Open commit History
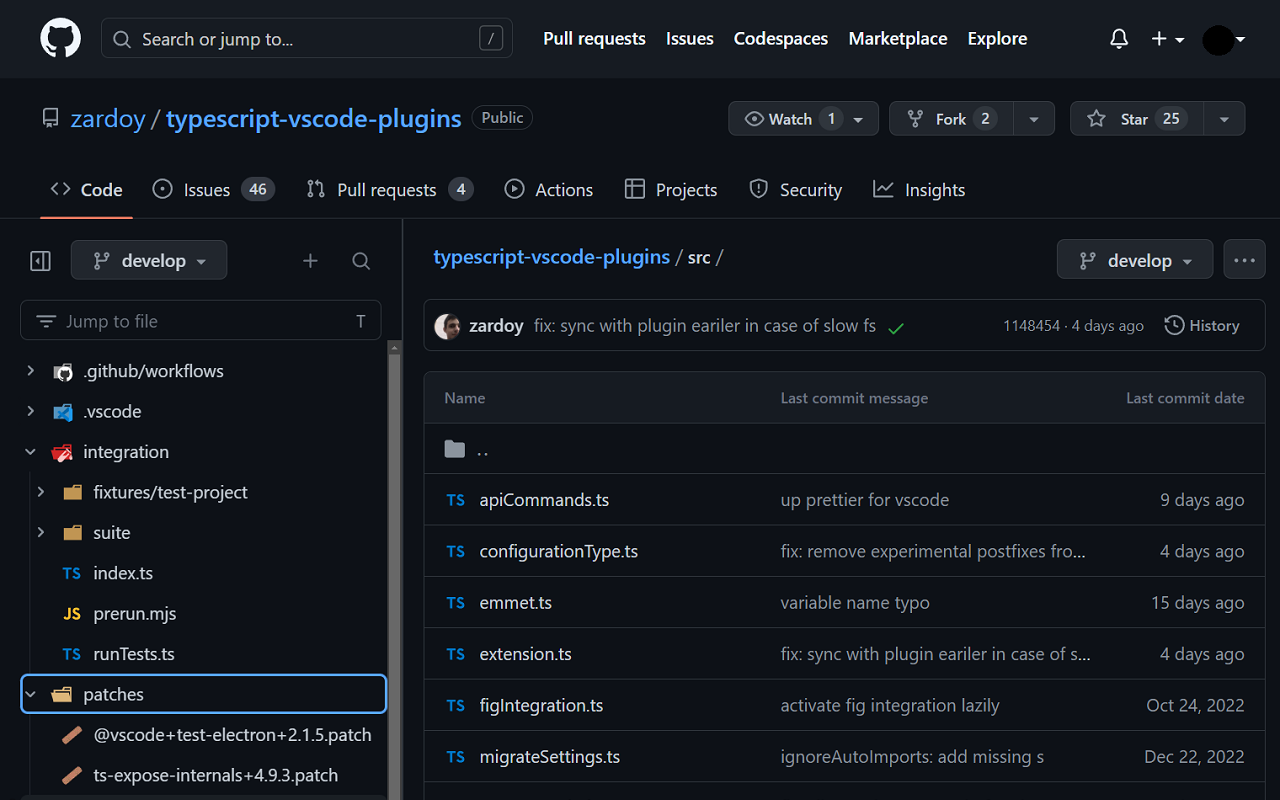Image resolution: width=1280 pixels, height=800 pixels. pos(1202,326)
